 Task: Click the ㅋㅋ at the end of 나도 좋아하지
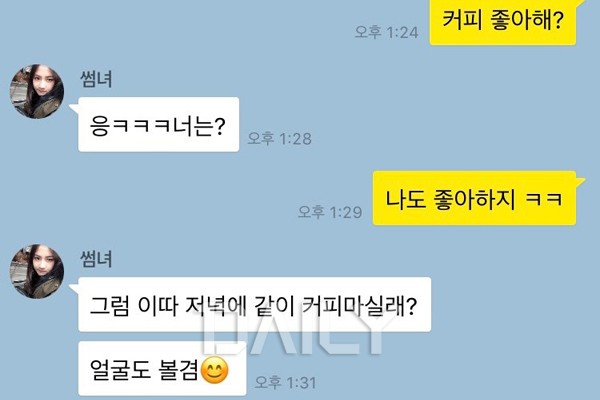click(x=544, y=199)
